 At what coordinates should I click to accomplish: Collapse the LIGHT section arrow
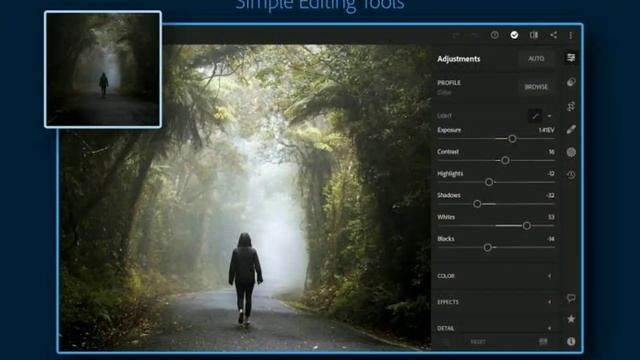tap(549, 116)
